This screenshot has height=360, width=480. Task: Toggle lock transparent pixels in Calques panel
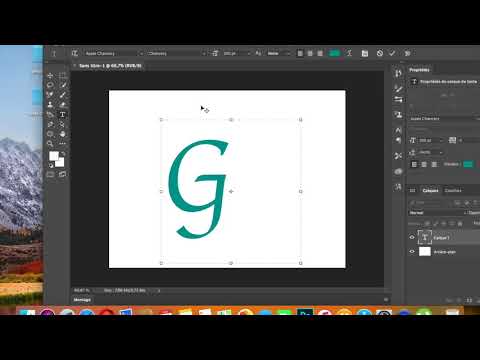coord(428,223)
